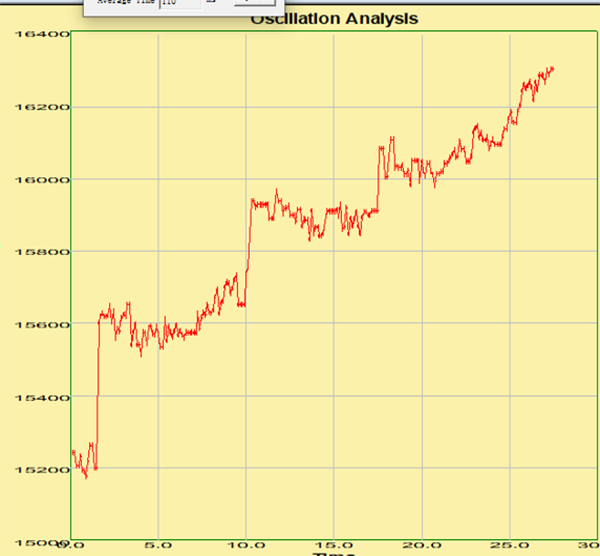Select the 16400 y-axis label

42,35
